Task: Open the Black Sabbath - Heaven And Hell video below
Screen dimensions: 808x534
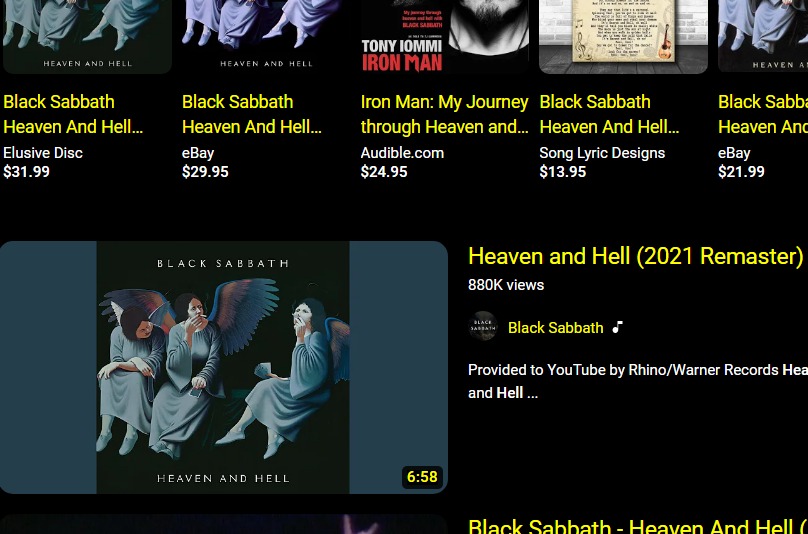Action: pyautogui.click(x=637, y=526)
